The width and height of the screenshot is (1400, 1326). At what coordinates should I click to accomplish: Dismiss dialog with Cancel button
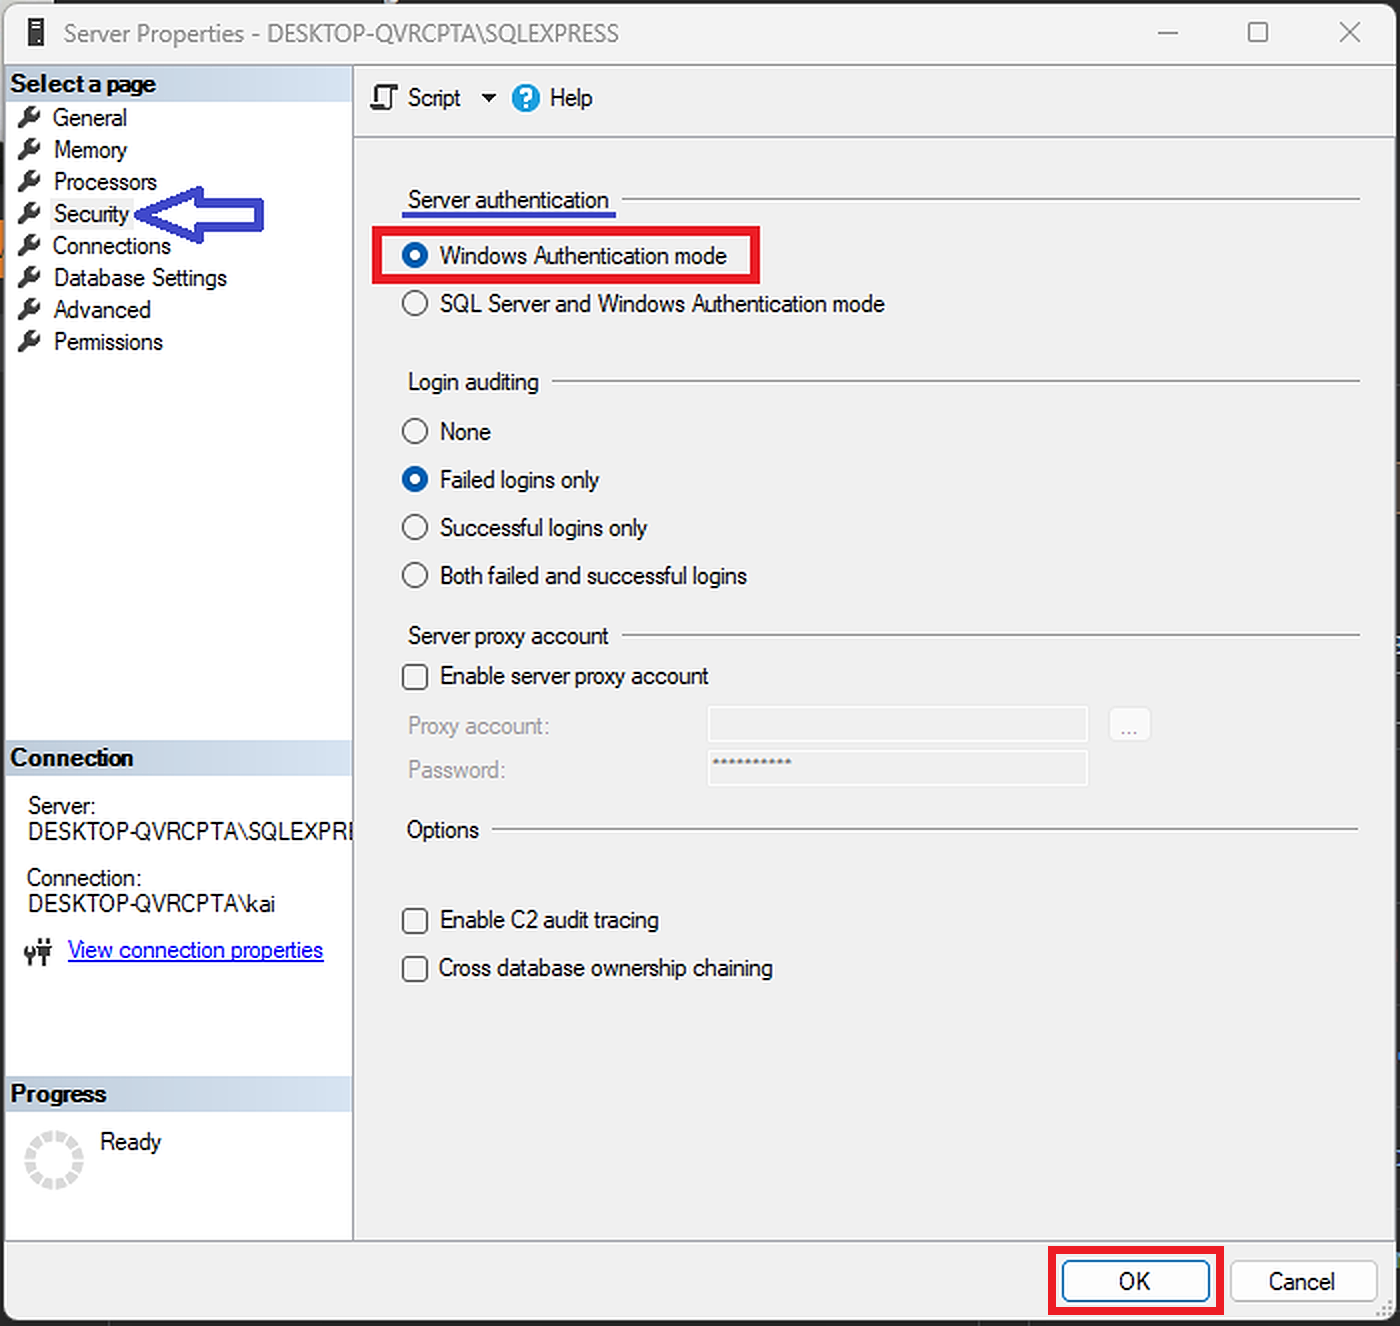coord(1301,1281)
